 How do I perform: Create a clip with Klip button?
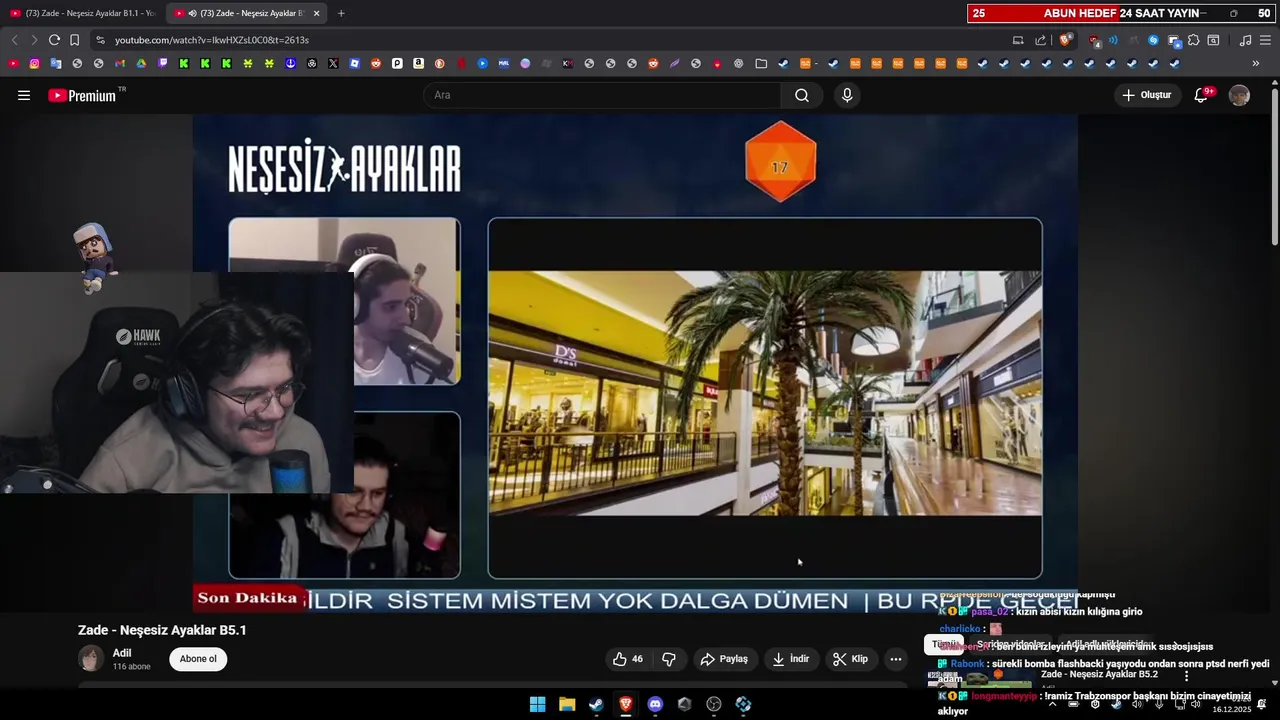(851, 659)
